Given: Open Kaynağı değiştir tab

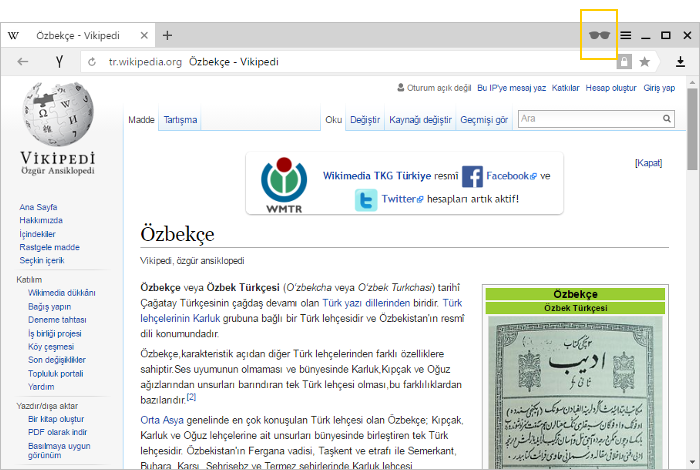Looking at the screenshot, I should (420, 120).
